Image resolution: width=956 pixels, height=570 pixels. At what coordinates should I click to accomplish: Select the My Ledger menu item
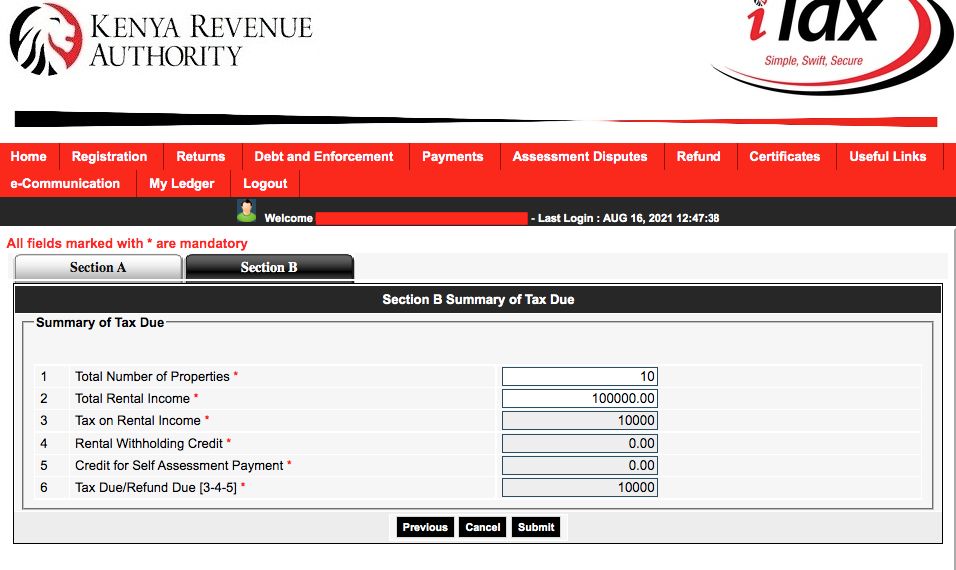(182, 183)
